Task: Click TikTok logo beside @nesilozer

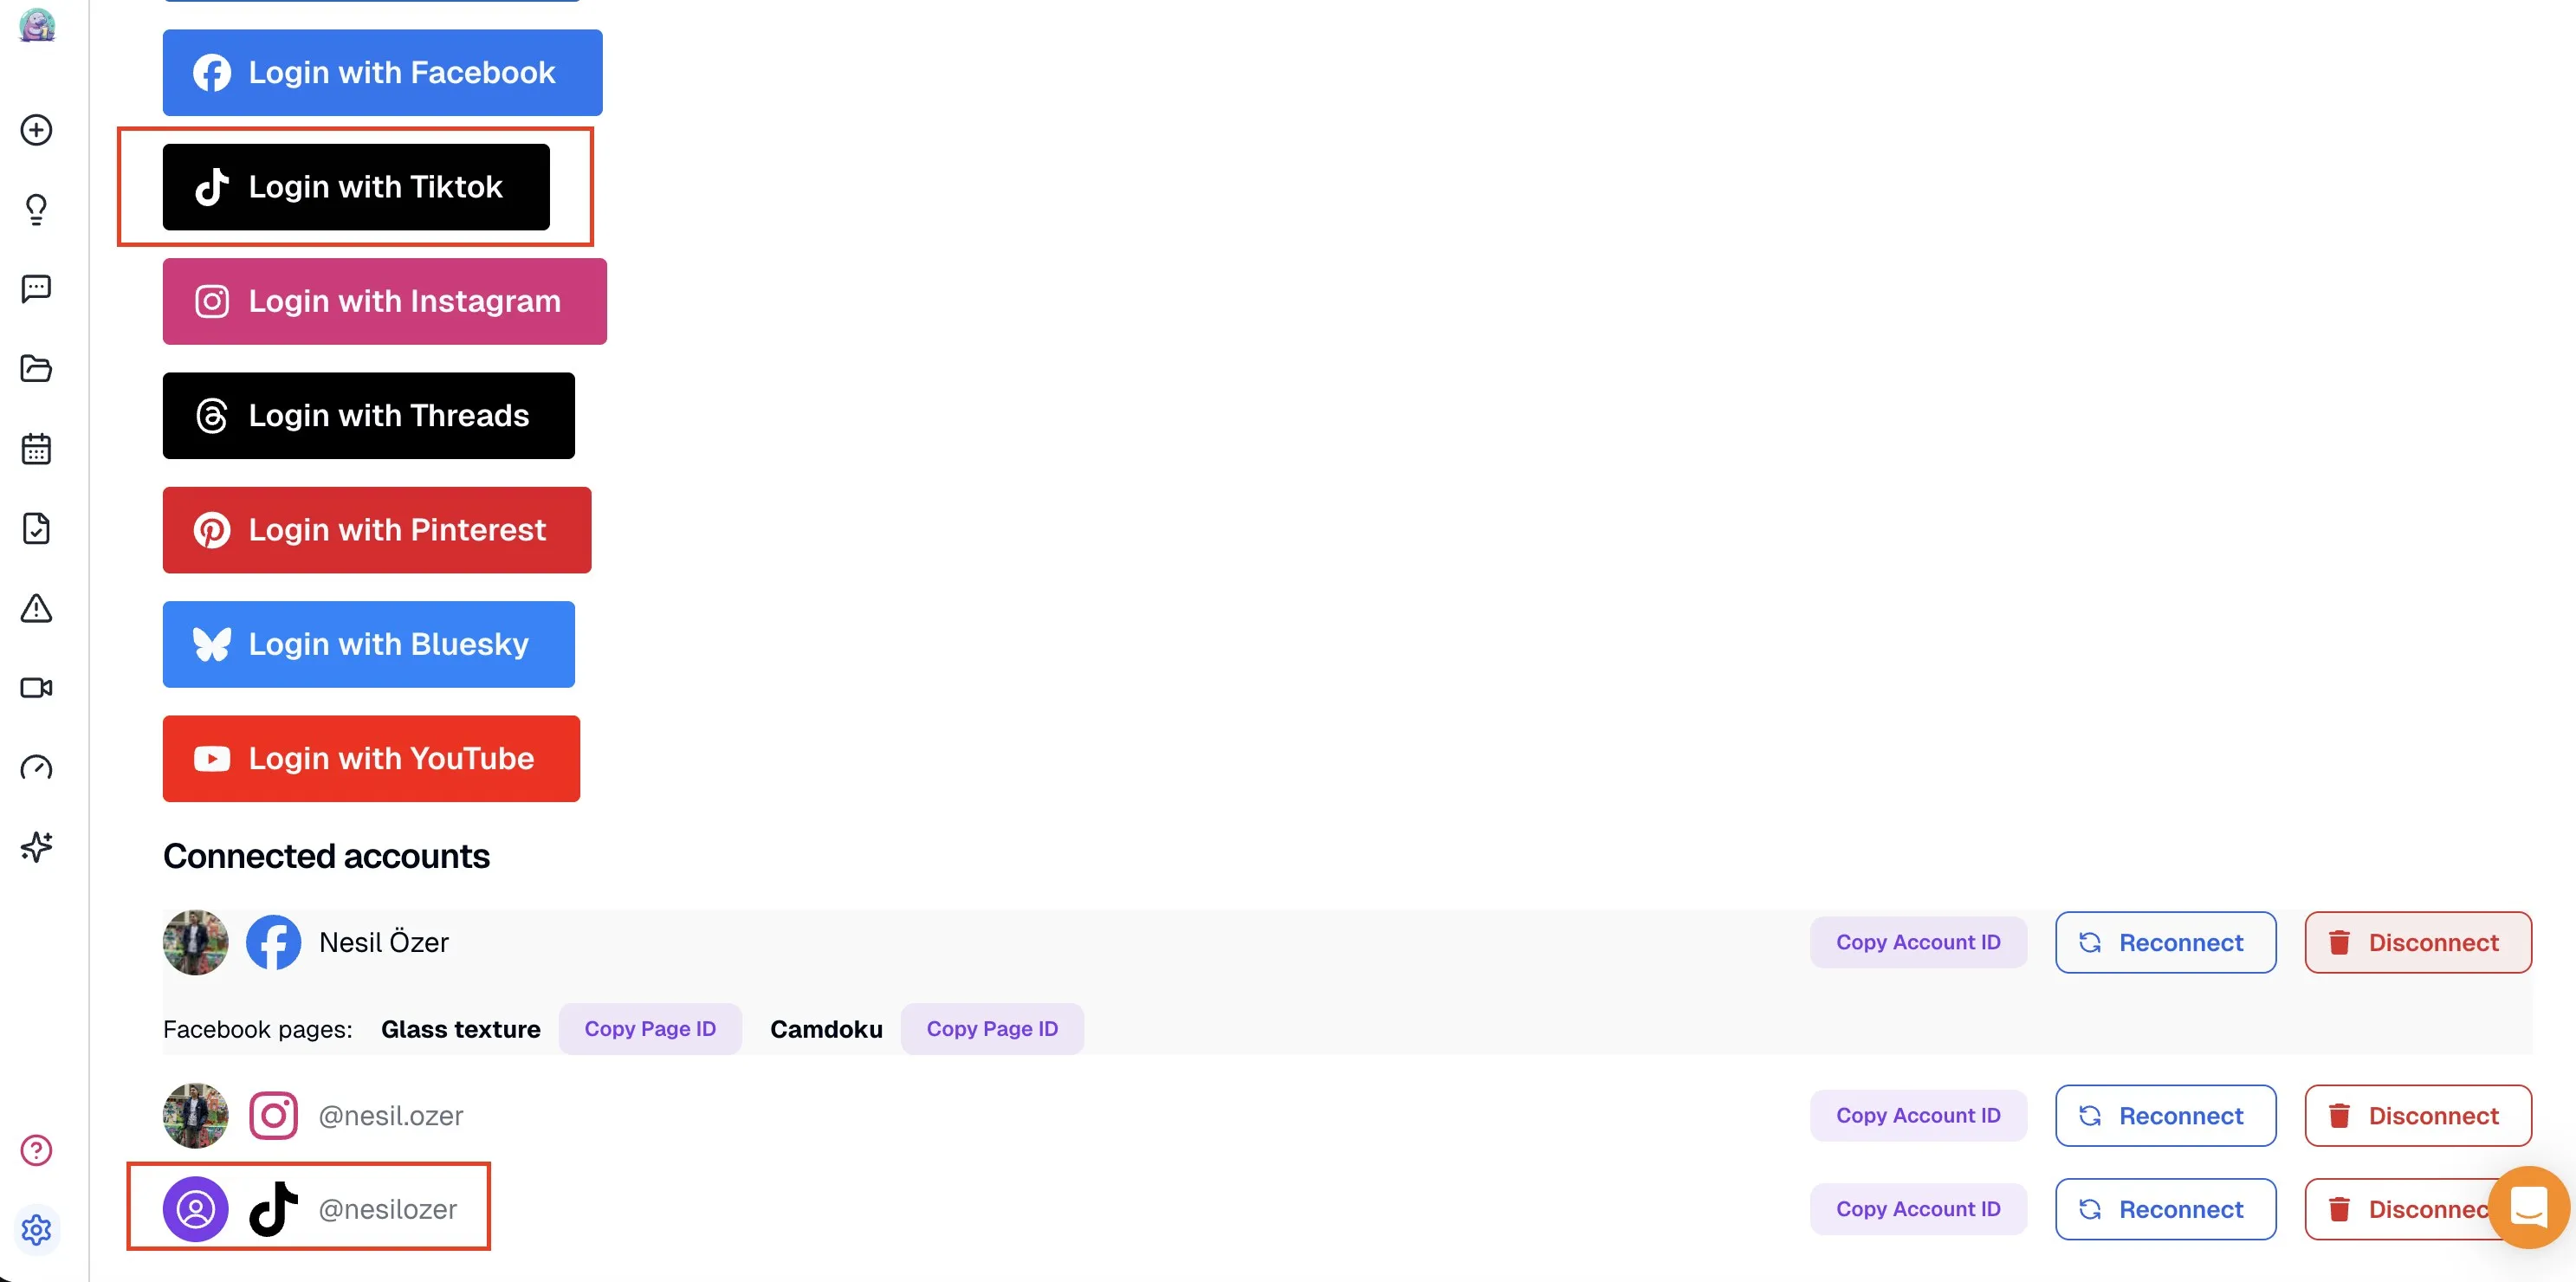Action: (273, 1209)
